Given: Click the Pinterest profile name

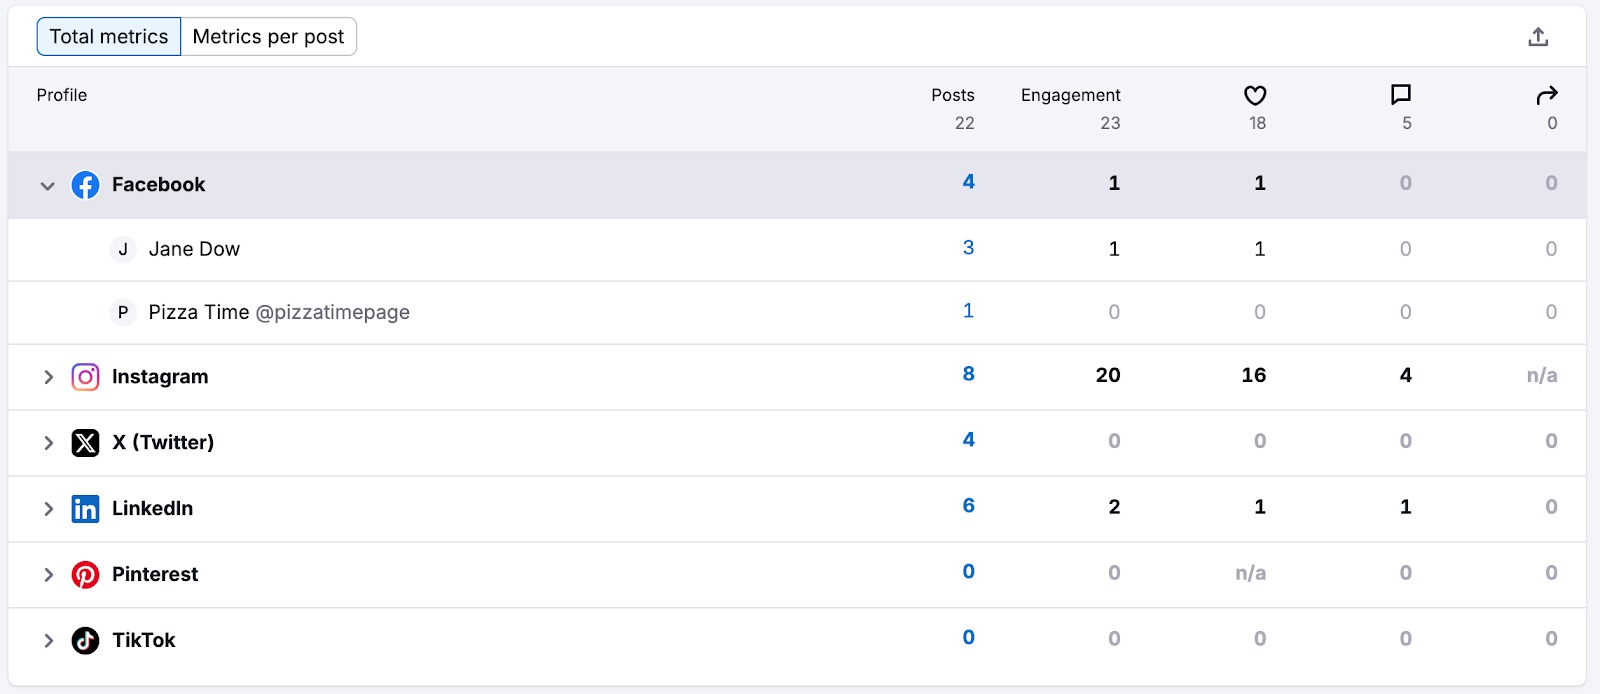Looking at the screenshot, I should click(x=155, y=575).
